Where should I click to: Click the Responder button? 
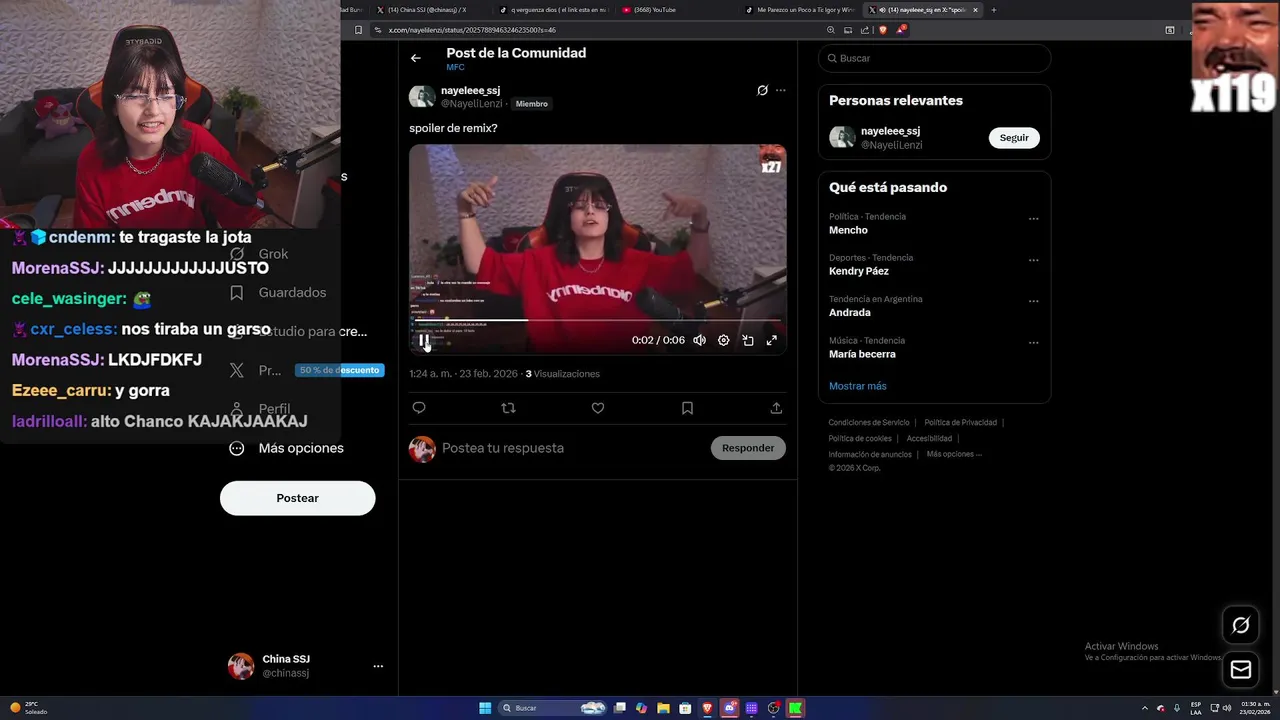748,448
